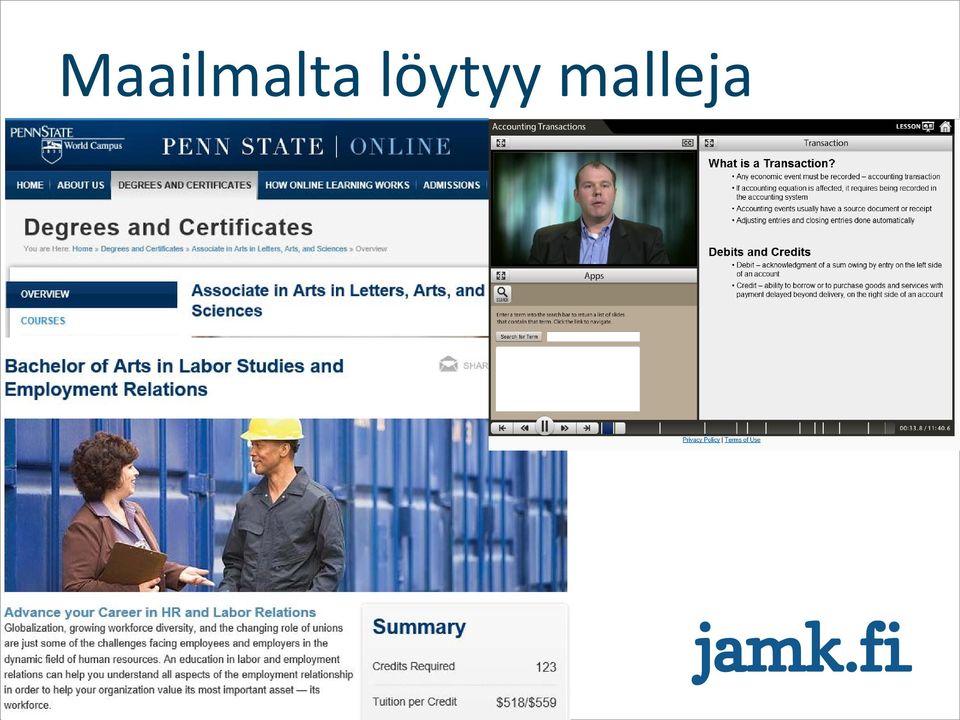Click the Associate in Arts breadcrumb link
The height and width of the screenshot is (720, 960).
point(269,249)
